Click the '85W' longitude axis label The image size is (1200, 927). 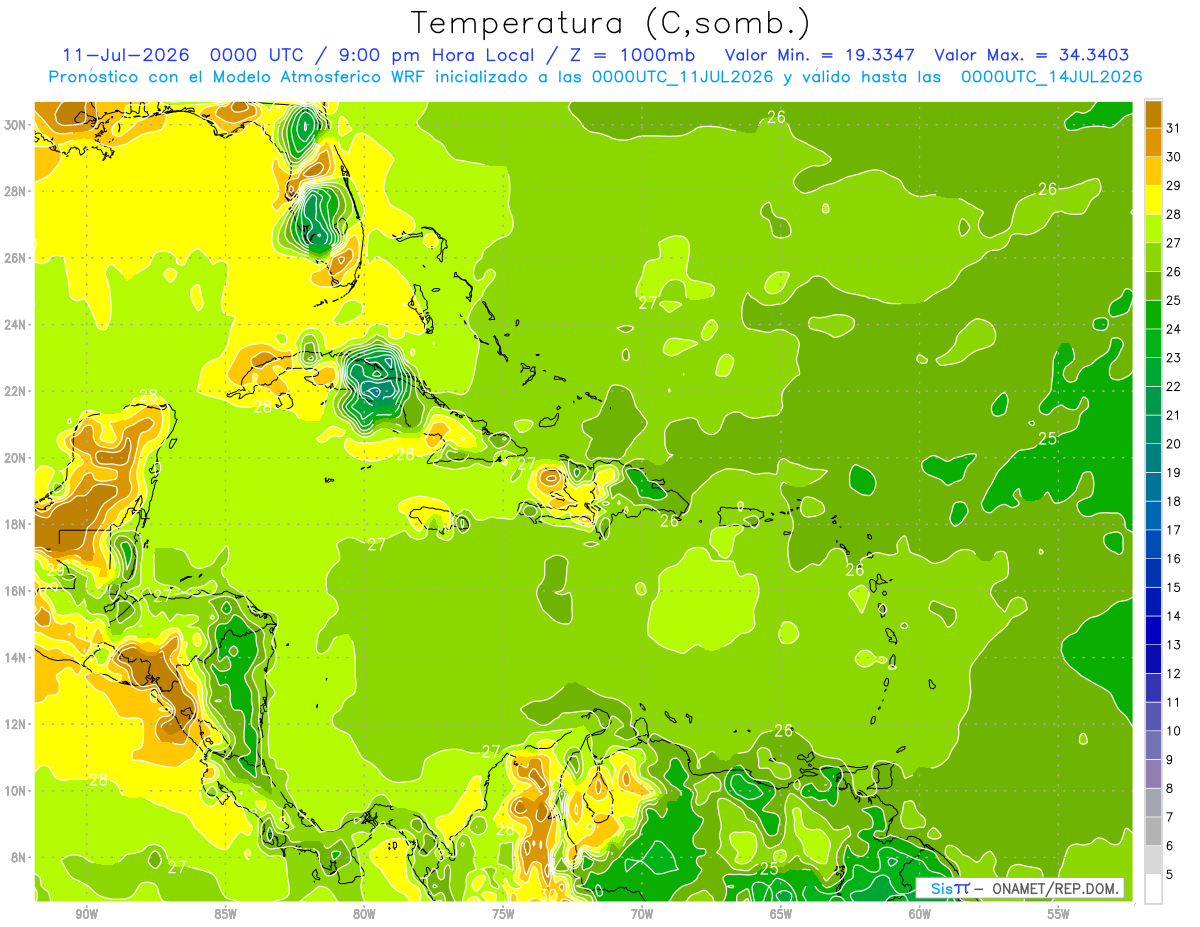(x=225, y=914)
